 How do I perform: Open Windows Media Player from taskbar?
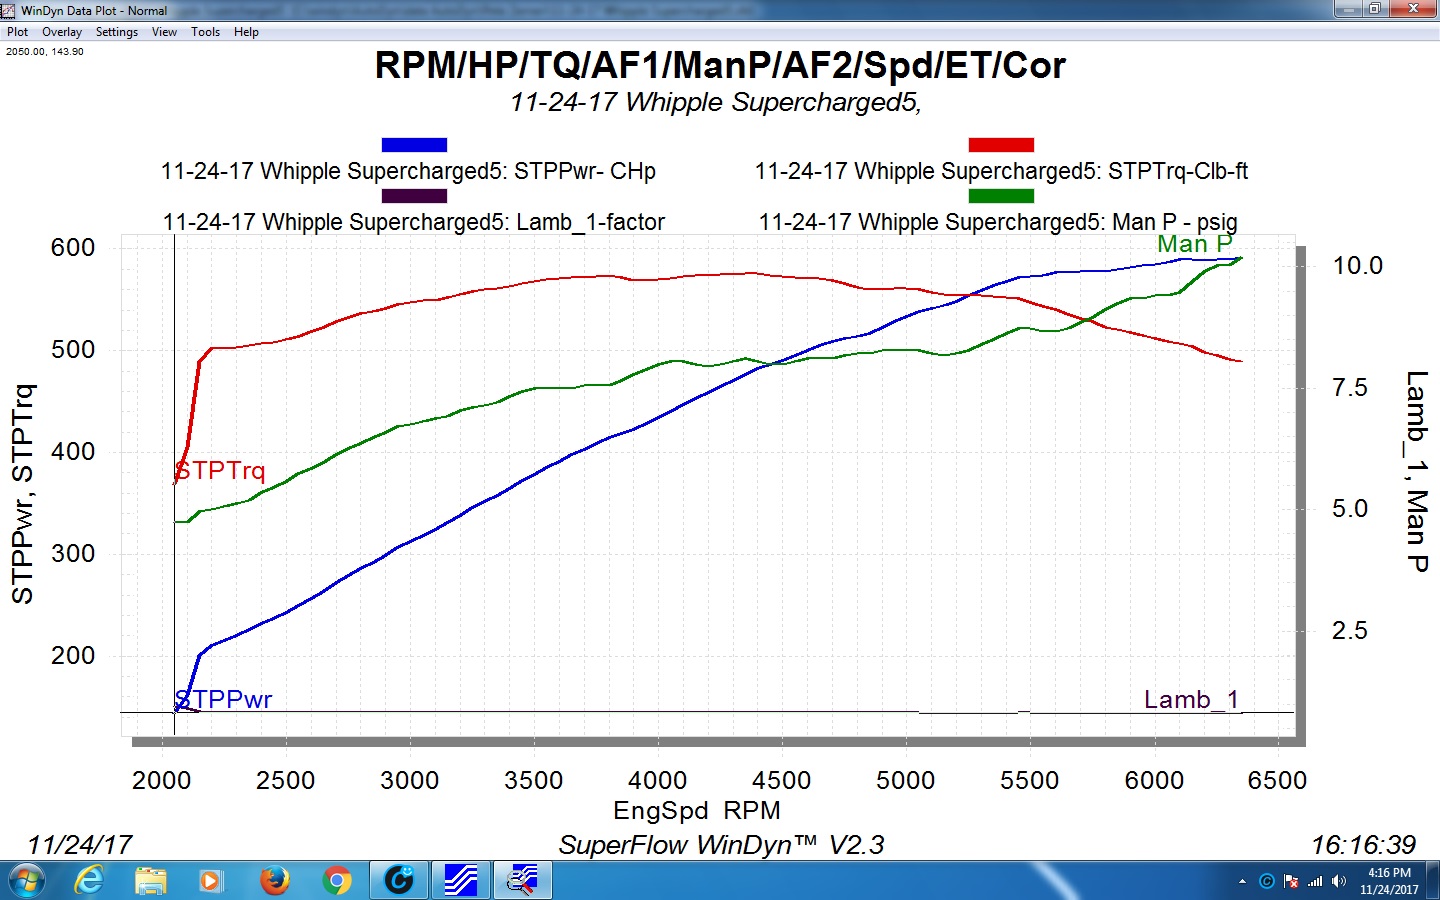pyautogui.click(x=210, y=881)
